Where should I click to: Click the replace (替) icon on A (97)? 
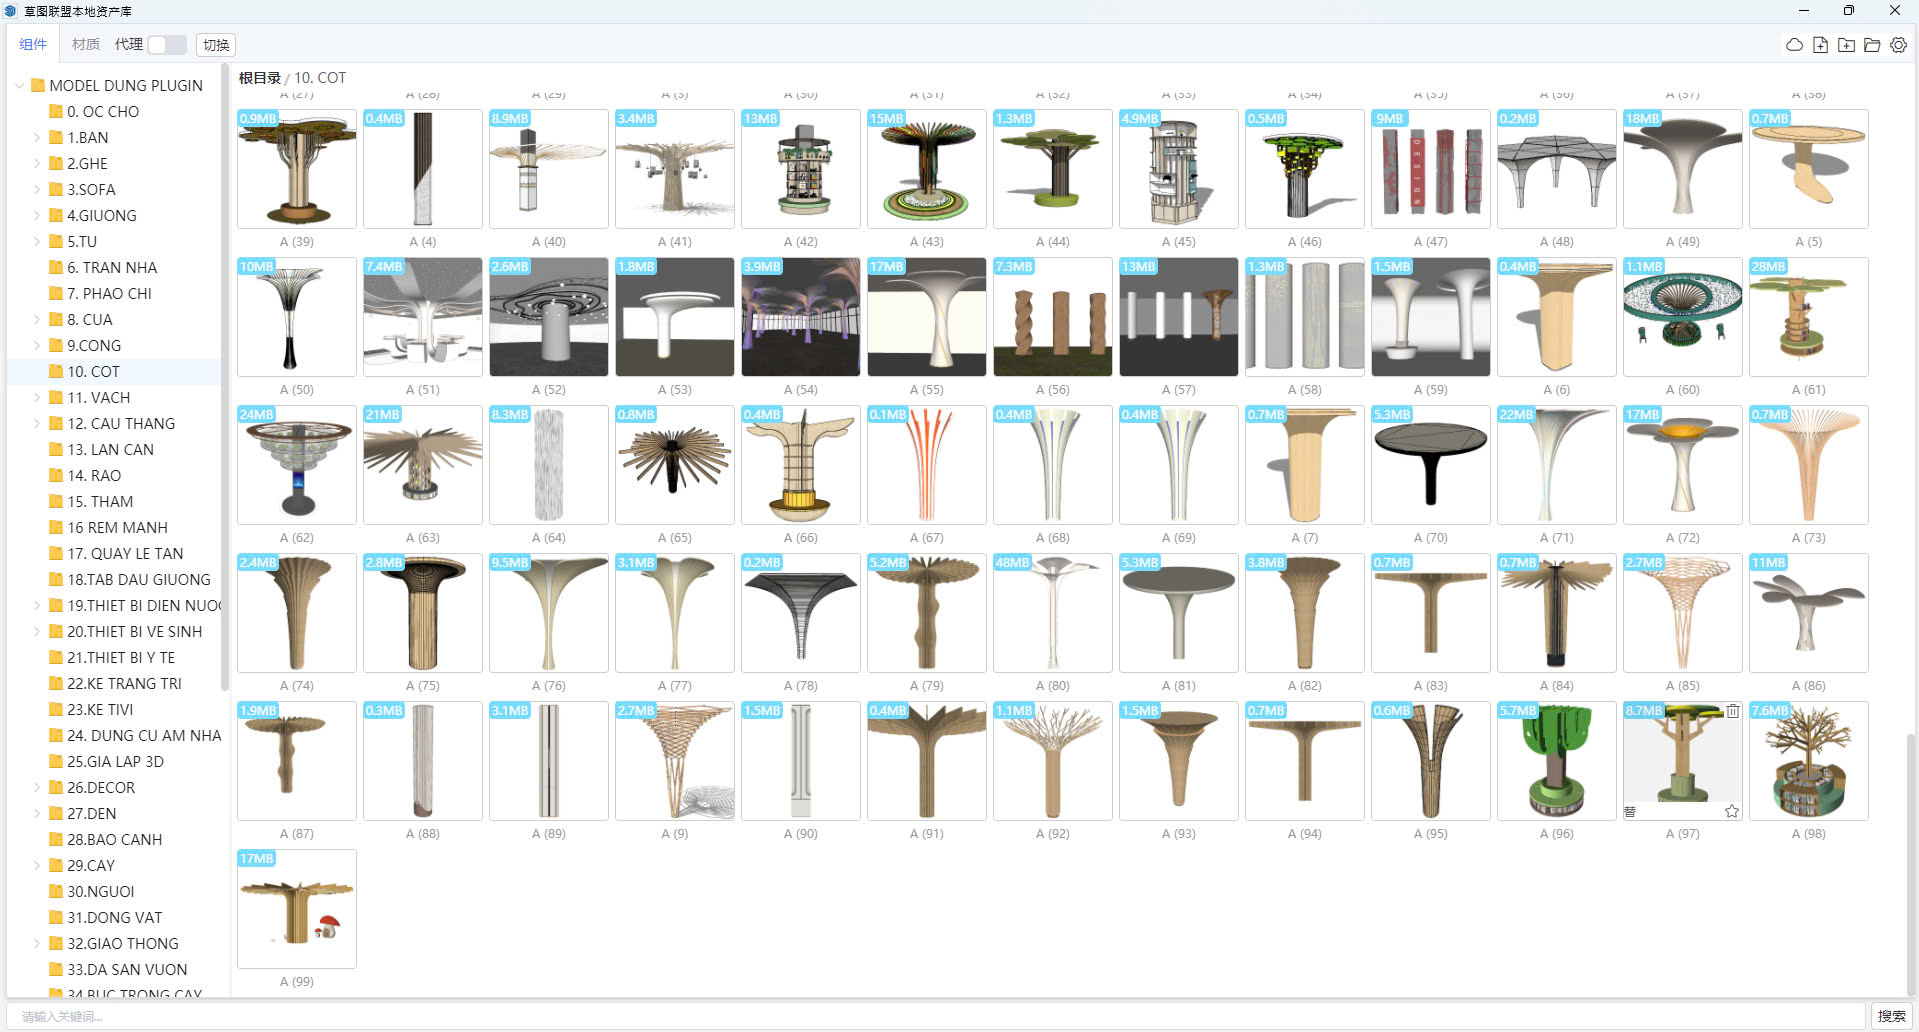coord(1630,811)
